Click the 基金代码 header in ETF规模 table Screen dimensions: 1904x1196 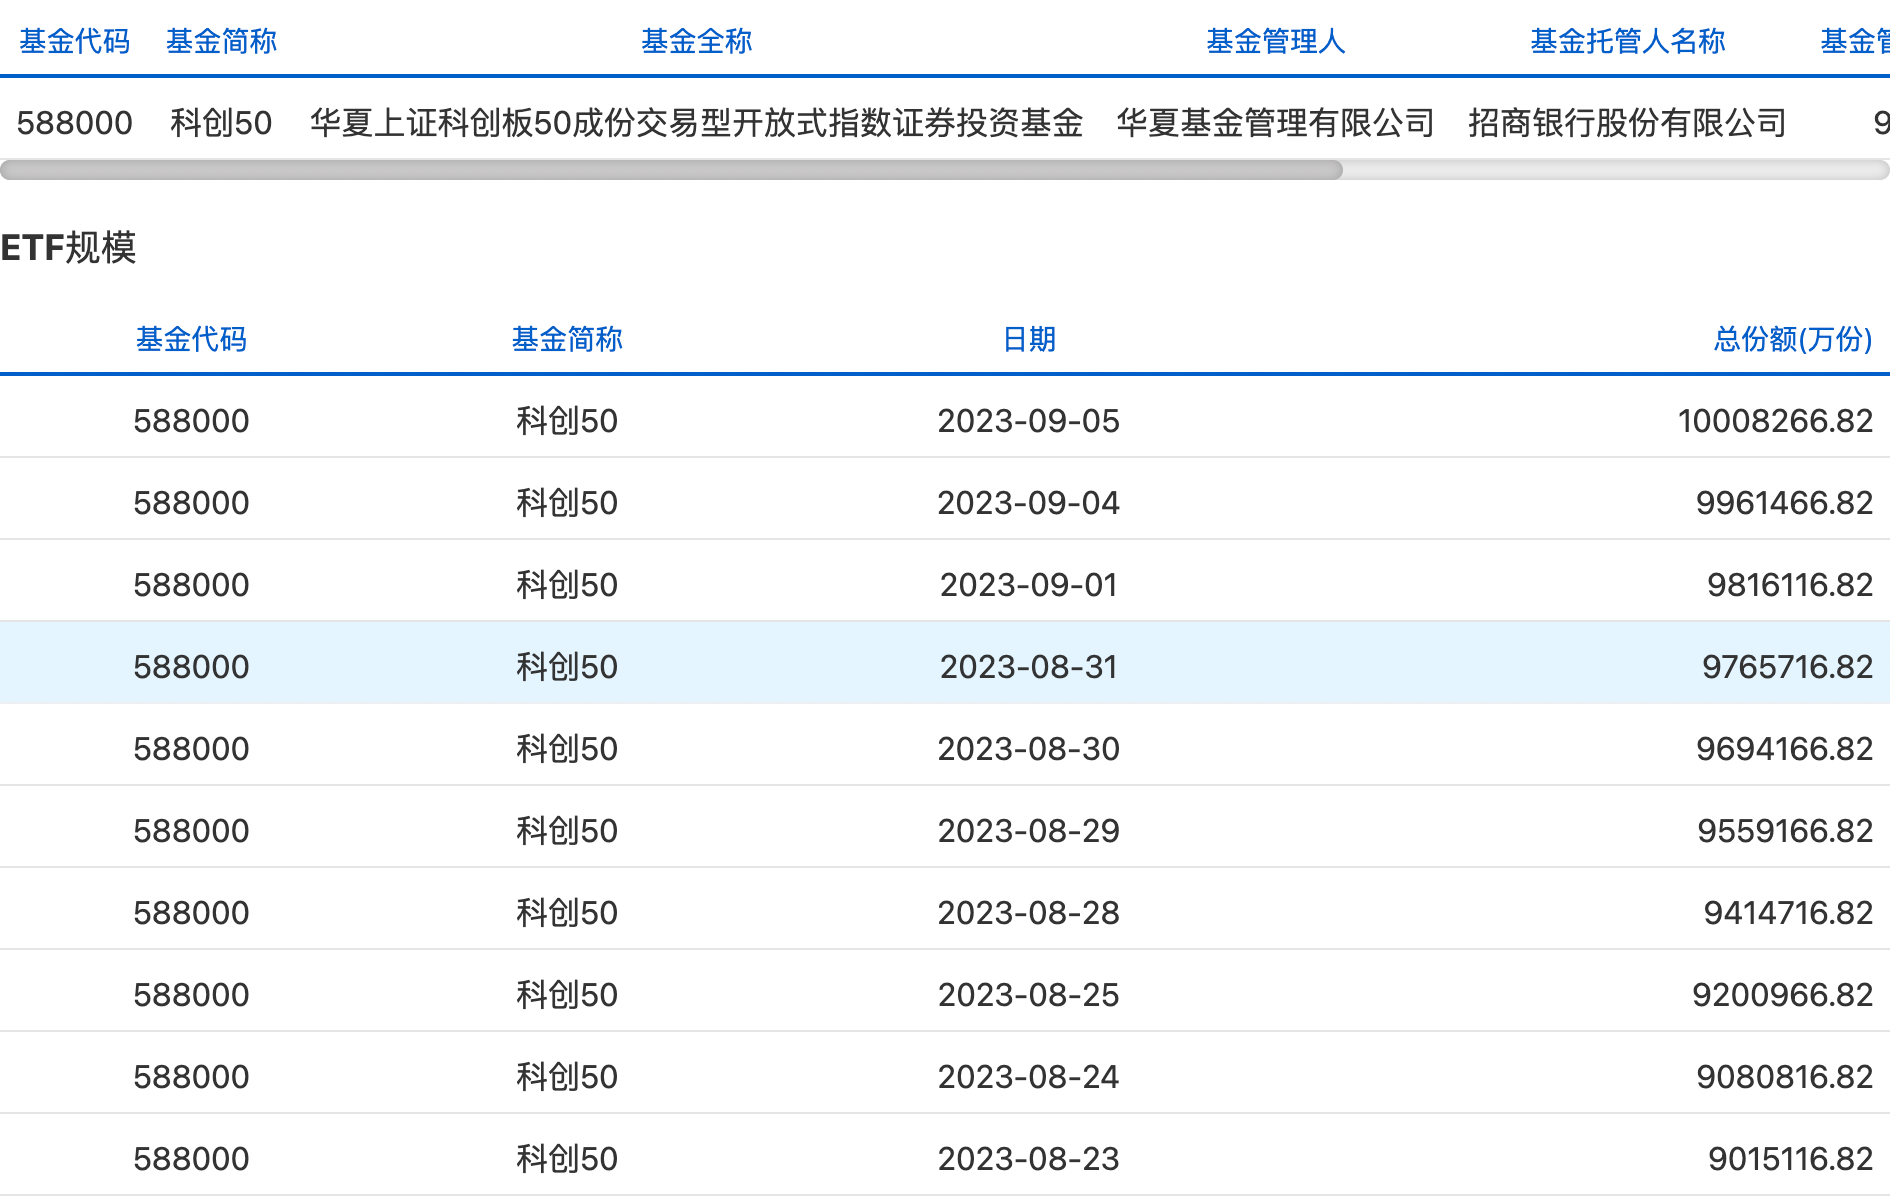click(191, 340)
